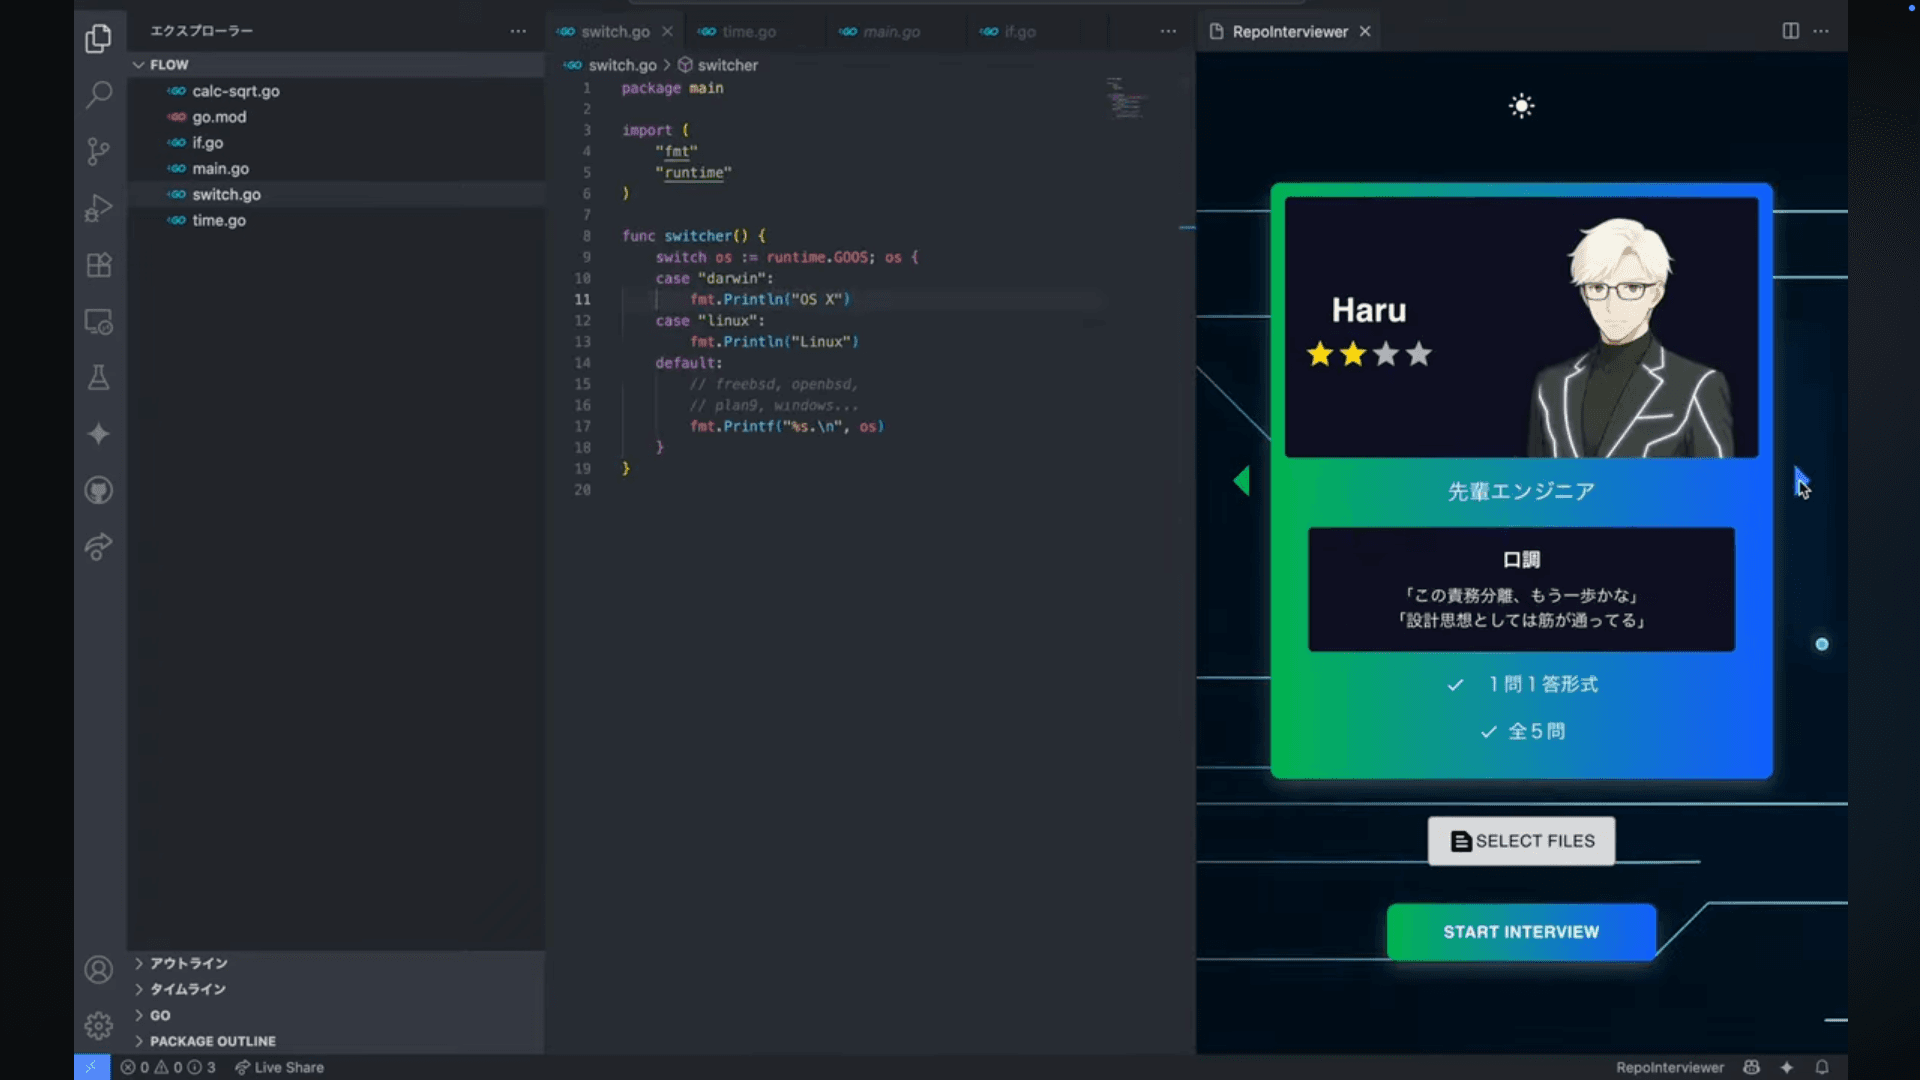
Task: Click the split editor layout icon
Action: 1790,31
